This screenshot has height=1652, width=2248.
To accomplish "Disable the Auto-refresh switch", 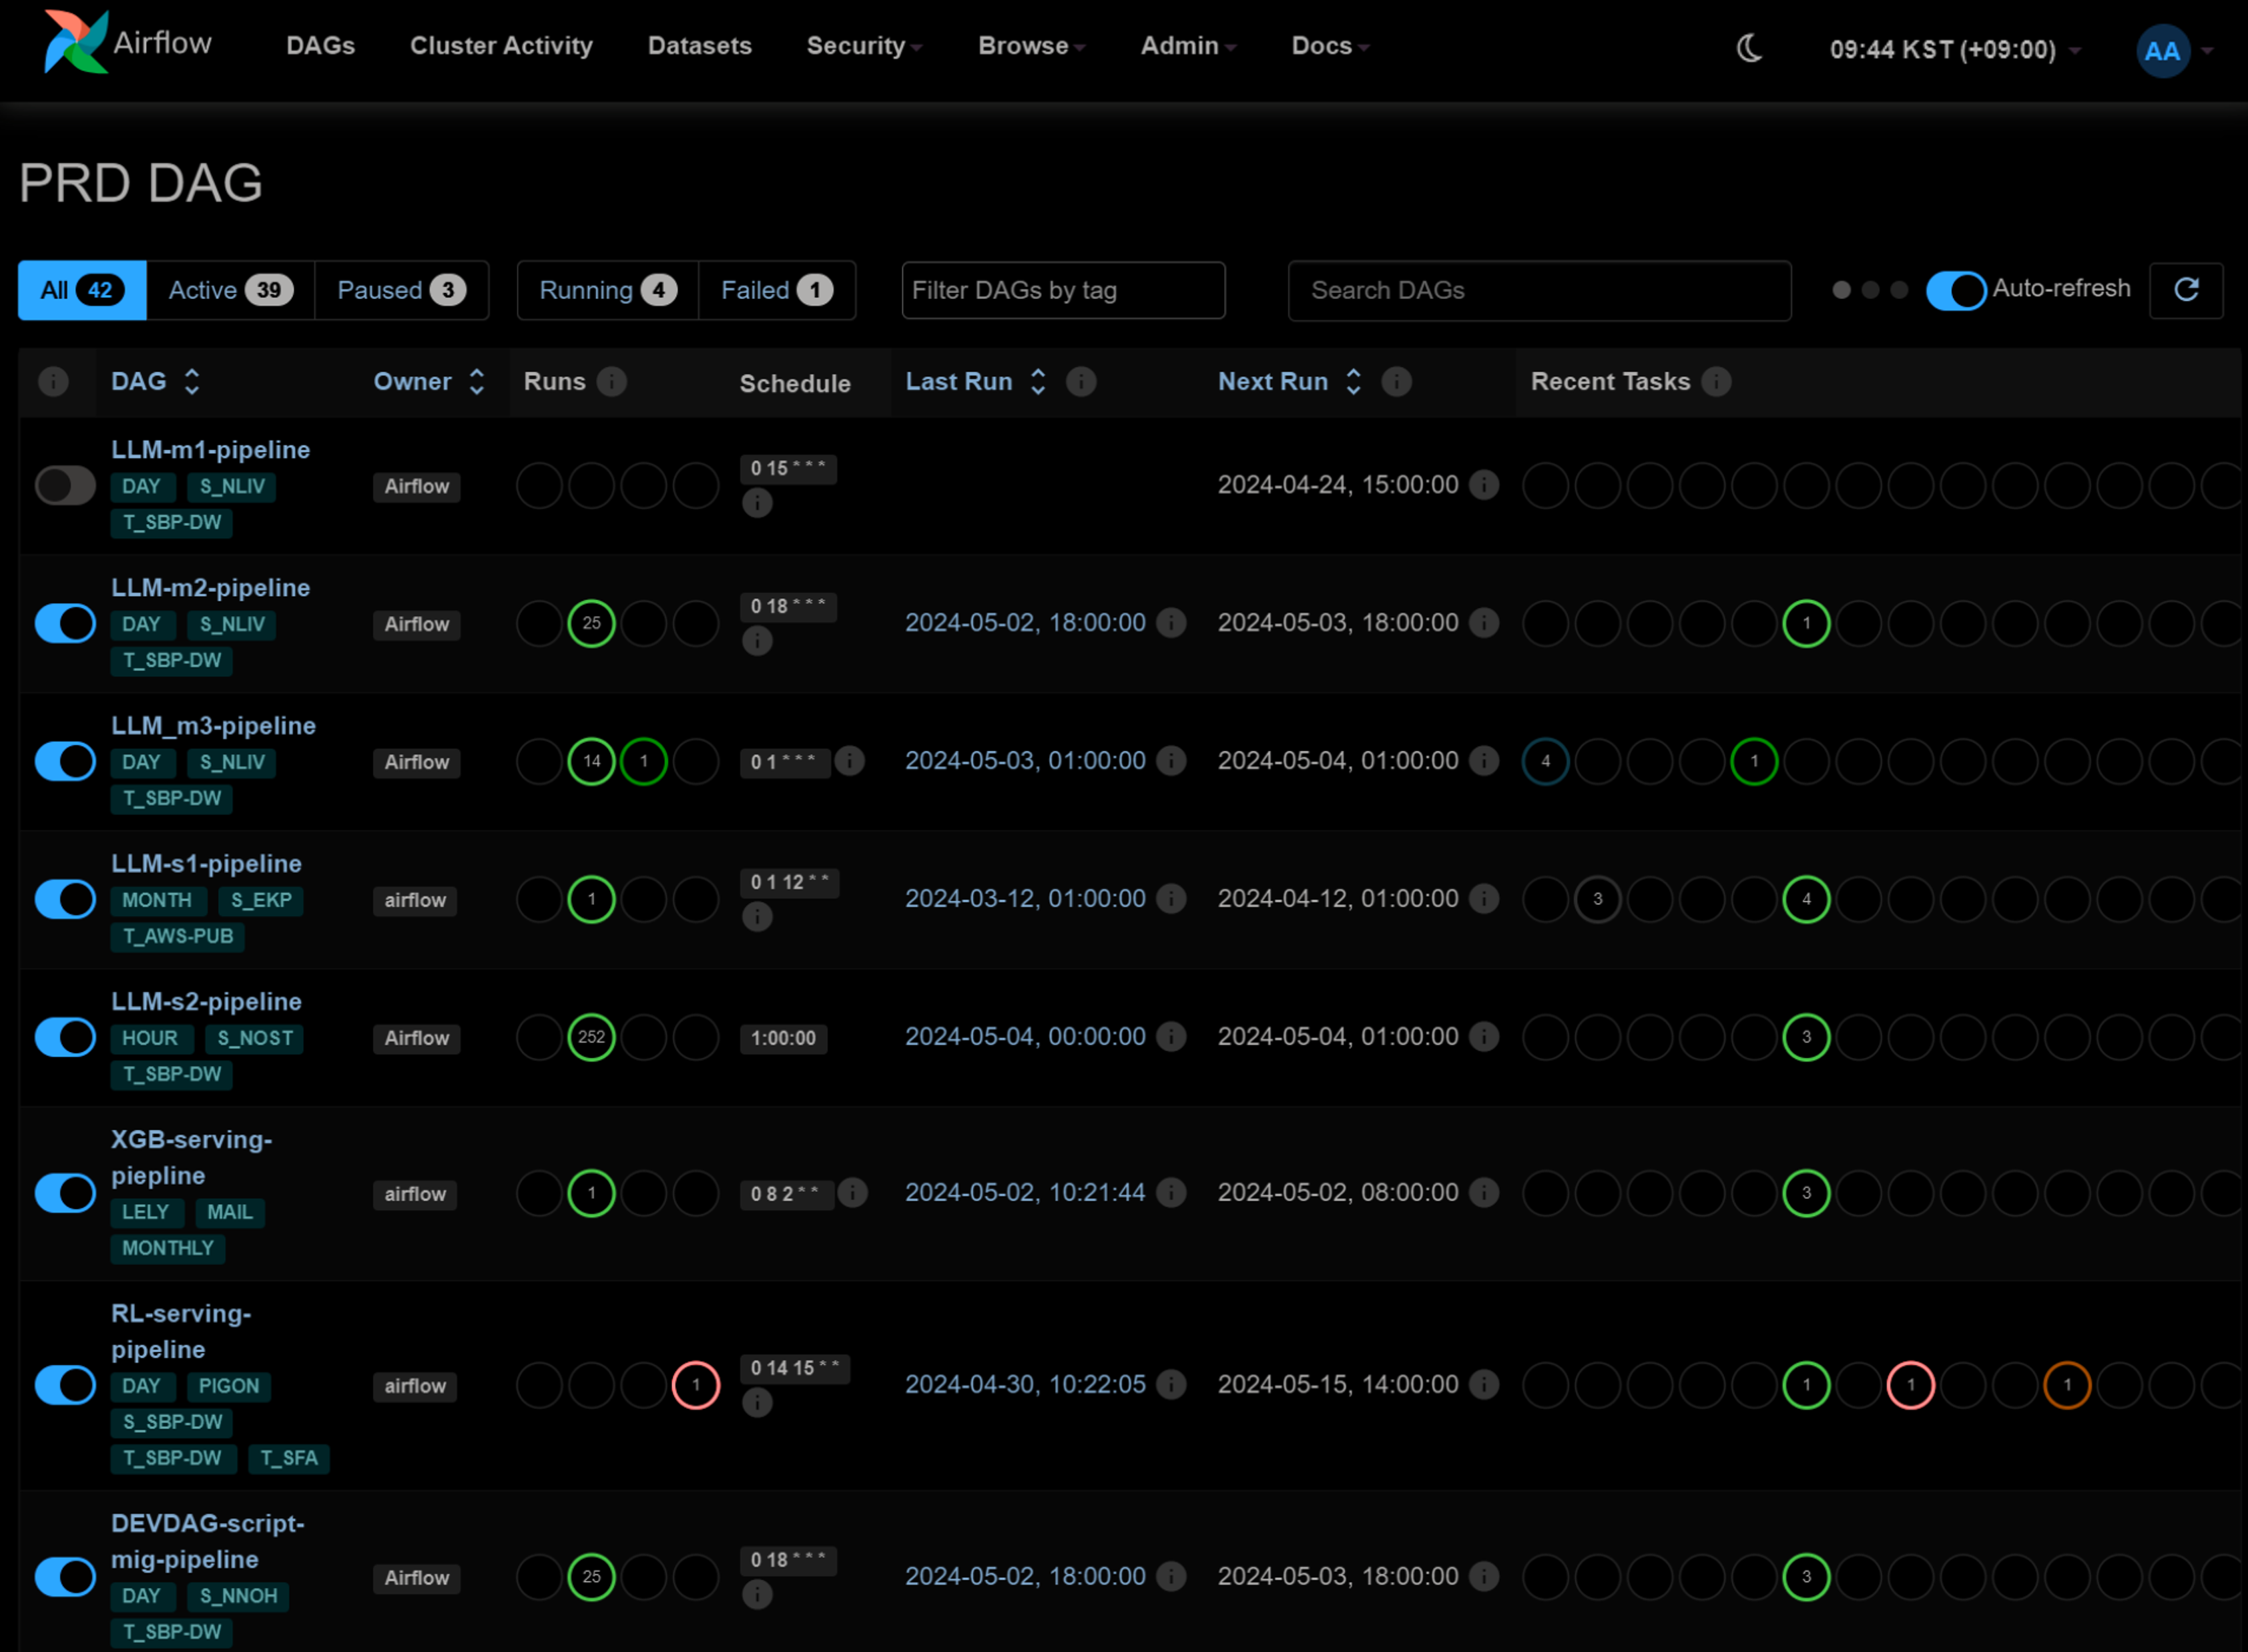I will tap(1956, 290).
